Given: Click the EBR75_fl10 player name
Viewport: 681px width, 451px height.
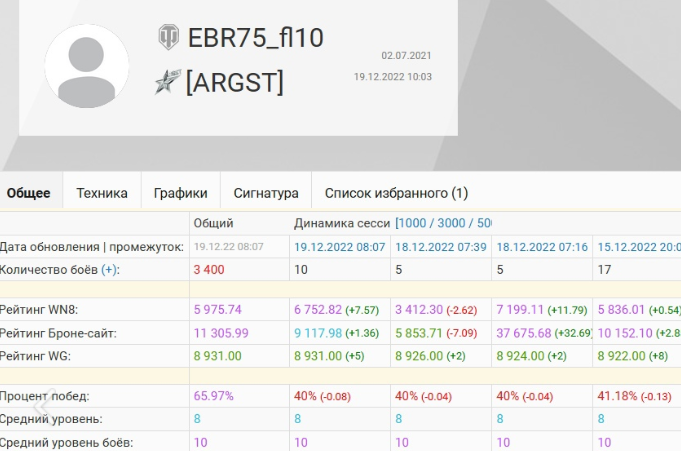Looking at the screenshot, I should pyautogui.click(x=256, y=38).
